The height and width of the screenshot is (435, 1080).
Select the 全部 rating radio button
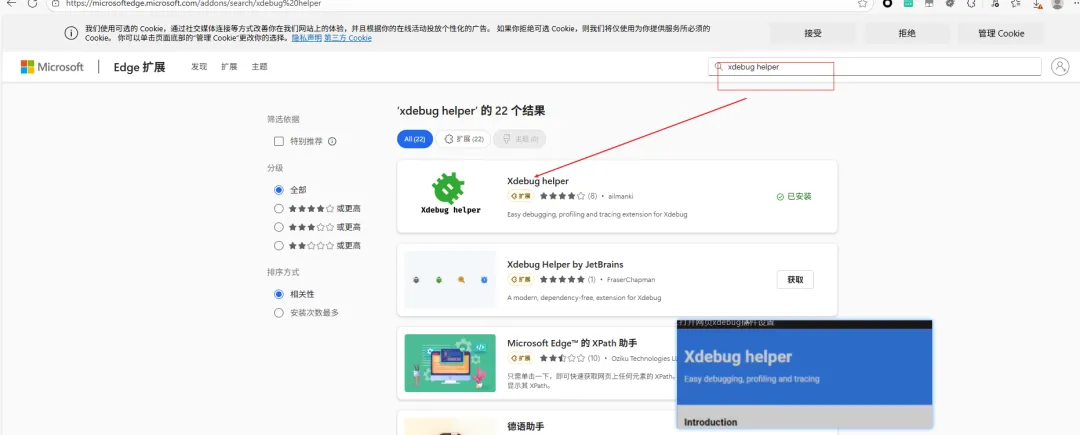[279, 190]
